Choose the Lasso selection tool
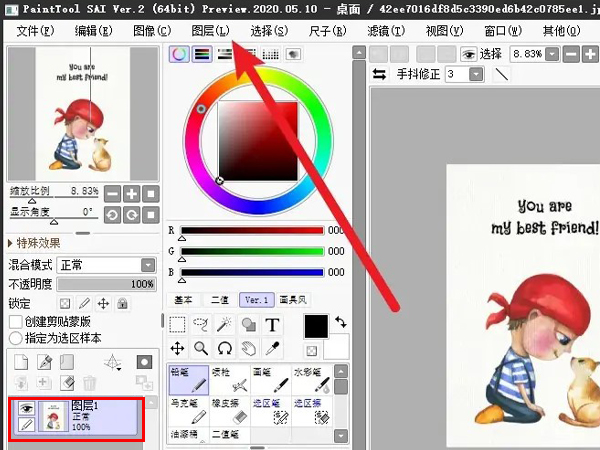The width and height of the screenshot is (600, 450). pos(201,325)
